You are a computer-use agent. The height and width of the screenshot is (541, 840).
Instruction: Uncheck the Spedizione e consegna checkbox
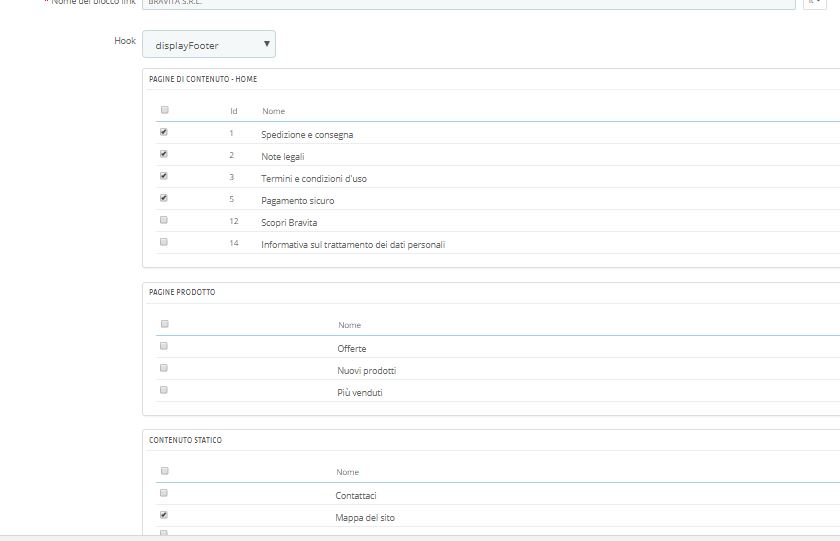164,132
